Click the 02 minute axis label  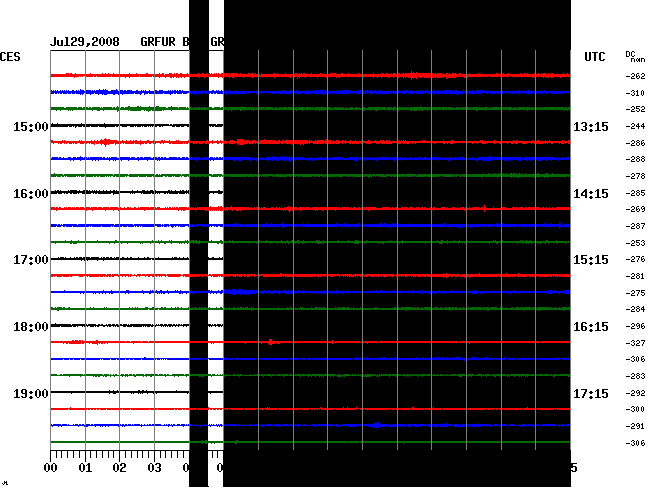pos(119,468)
